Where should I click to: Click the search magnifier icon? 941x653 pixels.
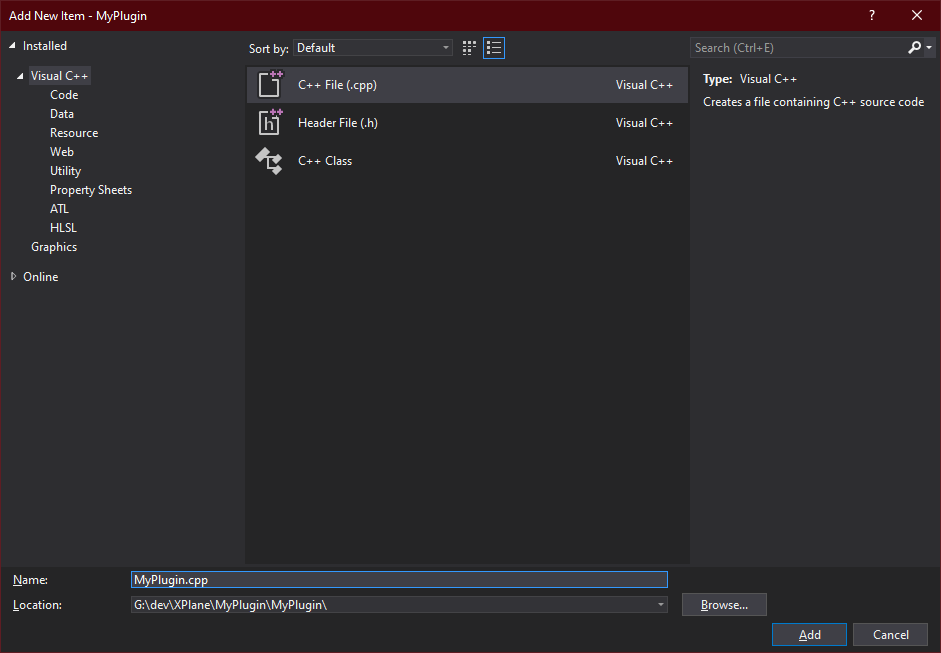coord(913,47)
